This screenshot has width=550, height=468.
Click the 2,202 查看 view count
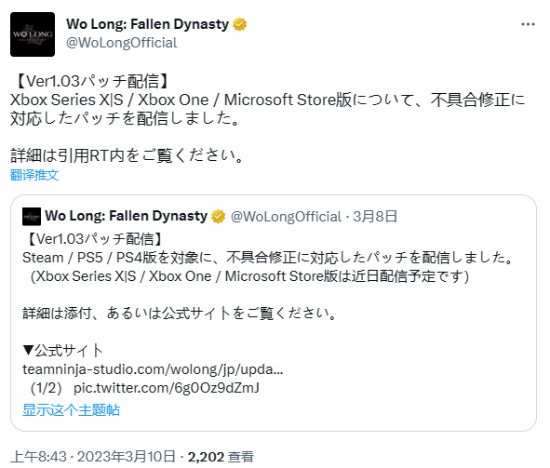221,457
